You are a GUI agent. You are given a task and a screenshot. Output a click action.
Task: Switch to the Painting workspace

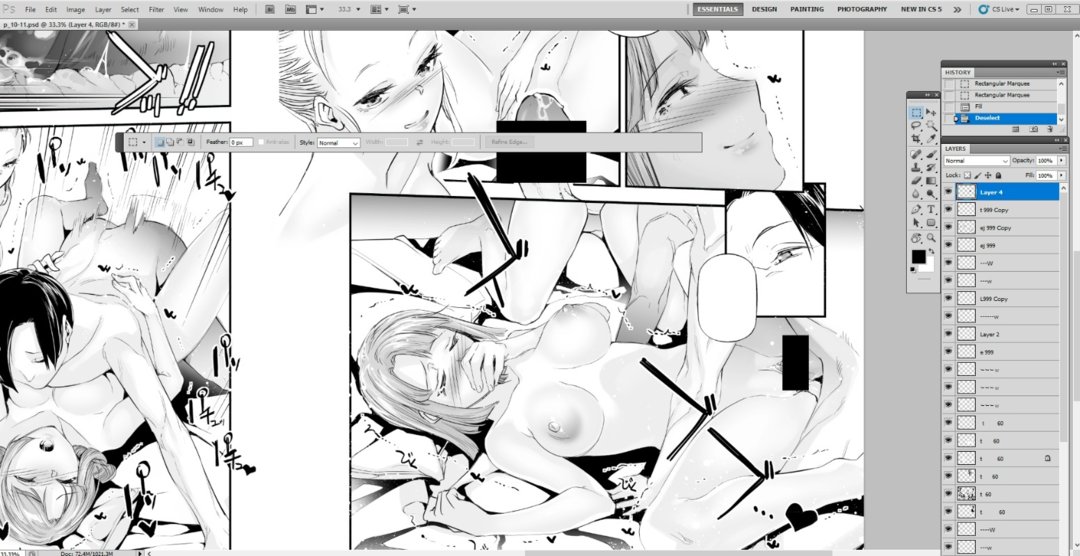pos(807,10)
